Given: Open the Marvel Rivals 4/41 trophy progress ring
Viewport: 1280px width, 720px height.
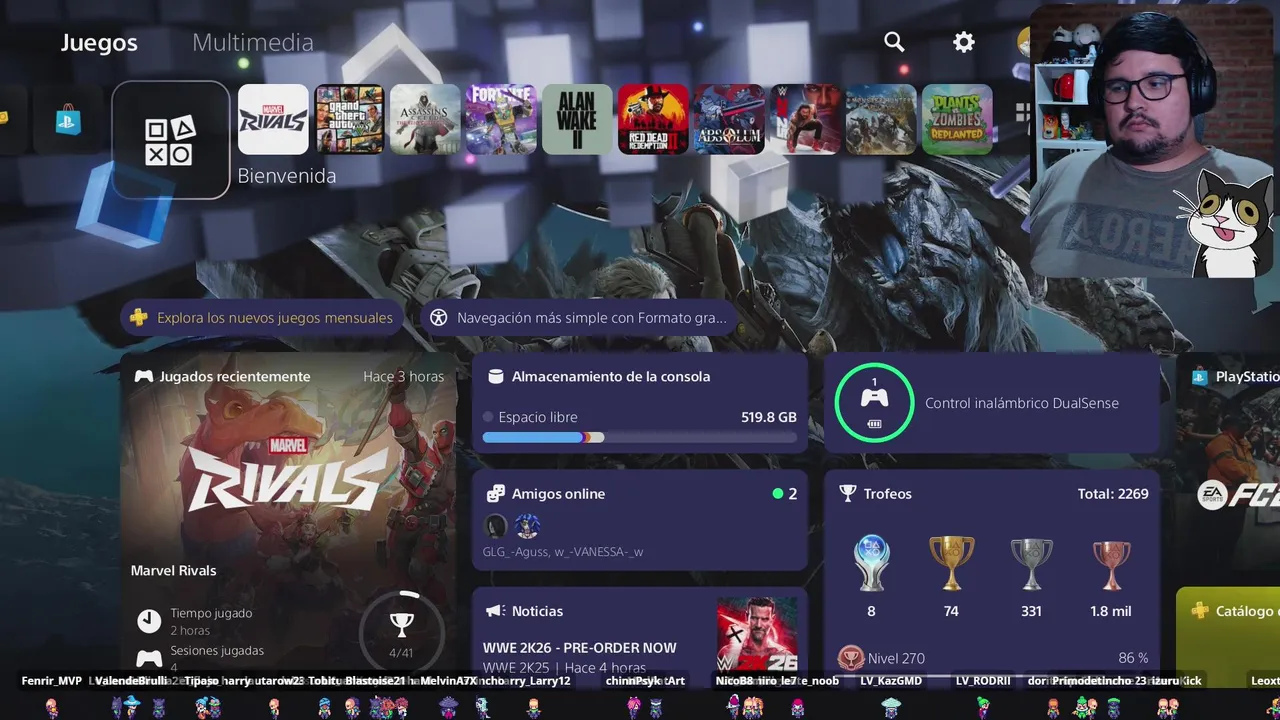Looking at the screenshot, I should (x=401, y=632).
